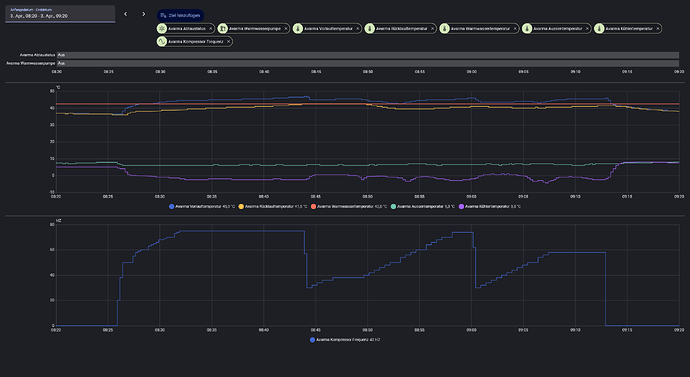Image resolution: width=690 pixels, height=377 pixels.
Task: Toggle the Kompressor Frequenz series in the legend
Action: point(345,340)
